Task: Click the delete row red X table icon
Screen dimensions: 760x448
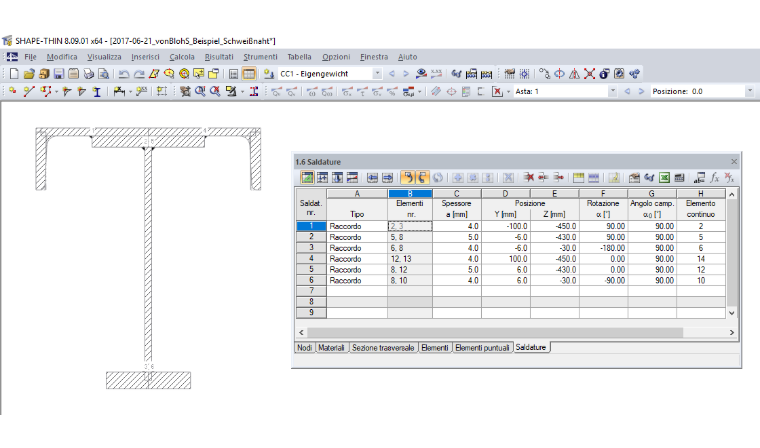Action: point(528,177)
